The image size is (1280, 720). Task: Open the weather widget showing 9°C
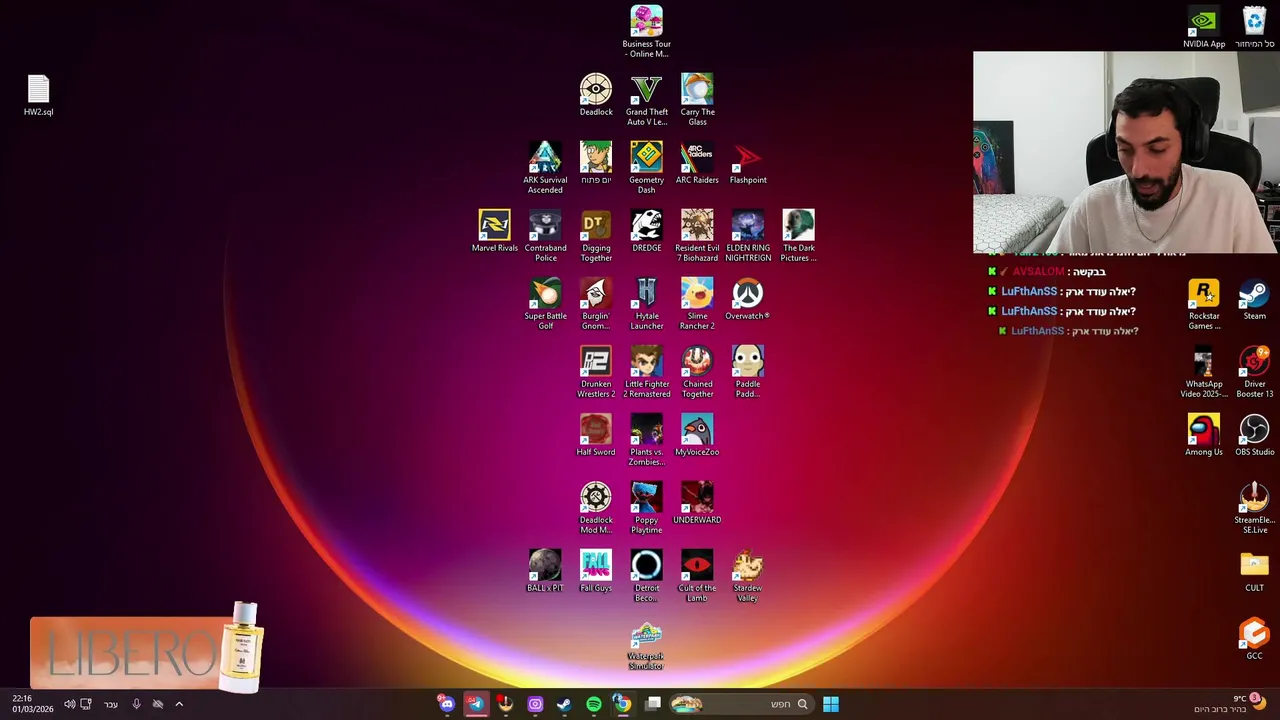click(x=1230, y=704)
